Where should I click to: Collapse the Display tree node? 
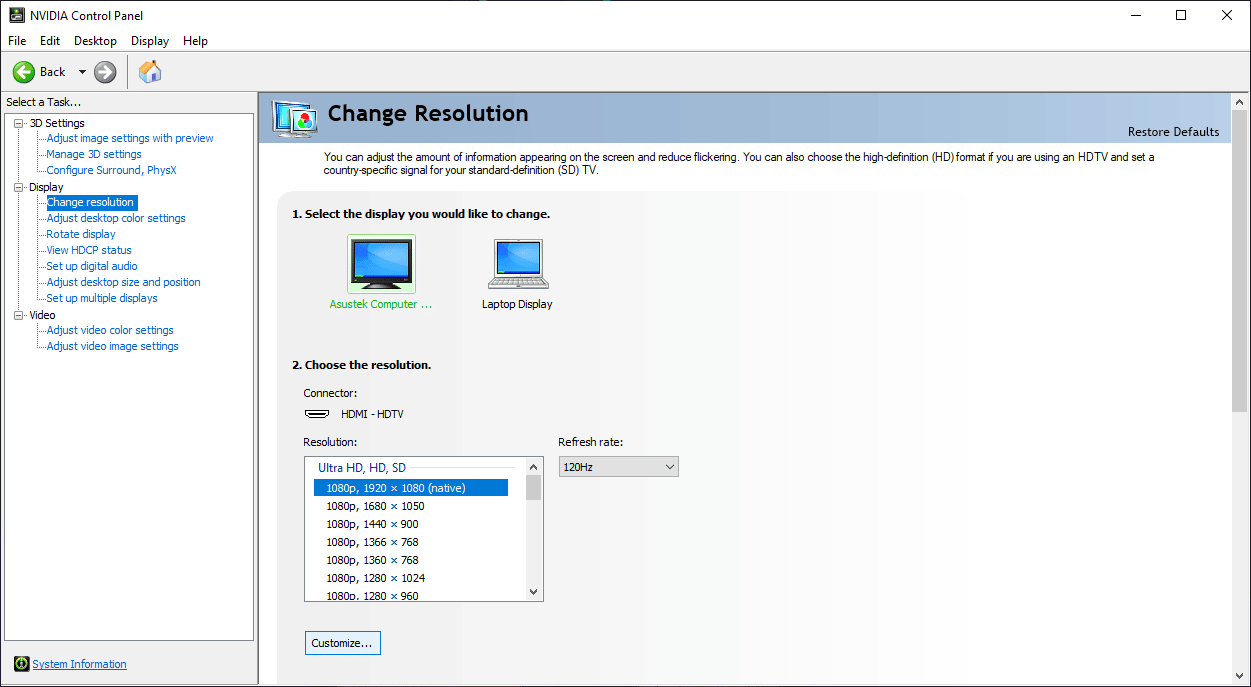click(18, 187)
